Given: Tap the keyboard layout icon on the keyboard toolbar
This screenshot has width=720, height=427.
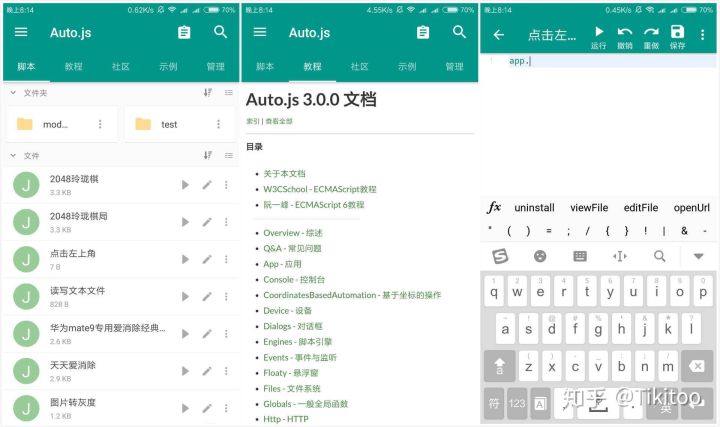Looking at the screenshot, I should coord(580,256).
